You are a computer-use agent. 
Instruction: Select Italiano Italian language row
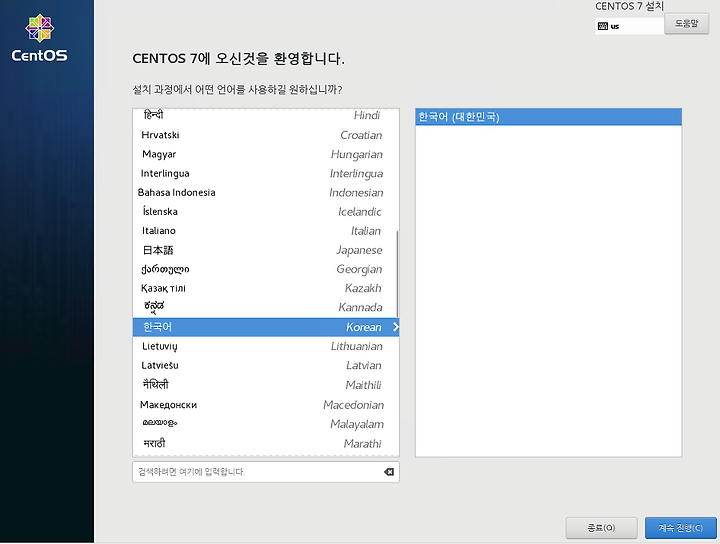point(266,231)
